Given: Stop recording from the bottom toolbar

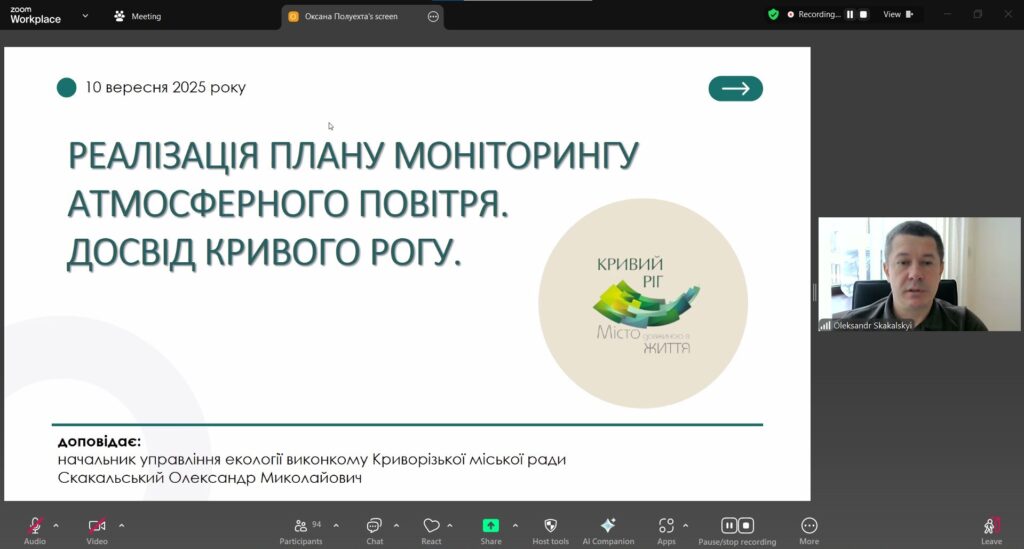Looking at the screenshot, I should [x=746, y=525].
